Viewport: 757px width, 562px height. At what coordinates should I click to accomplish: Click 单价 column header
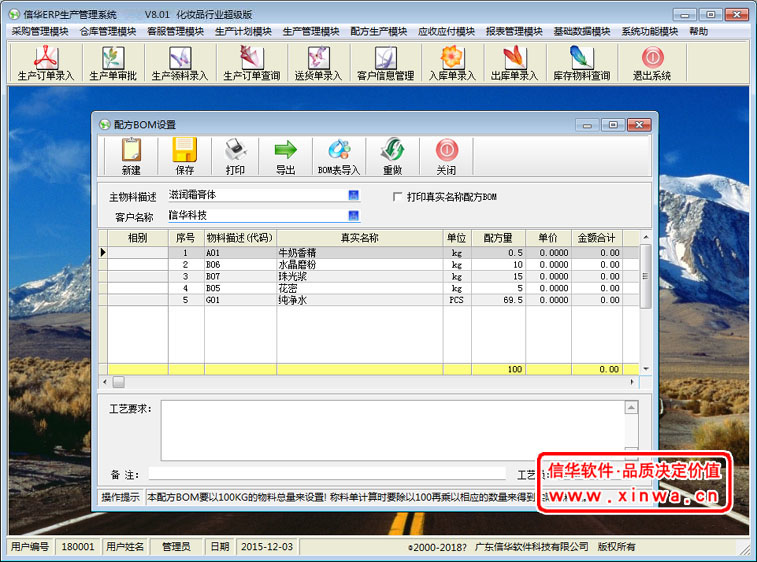548,238
